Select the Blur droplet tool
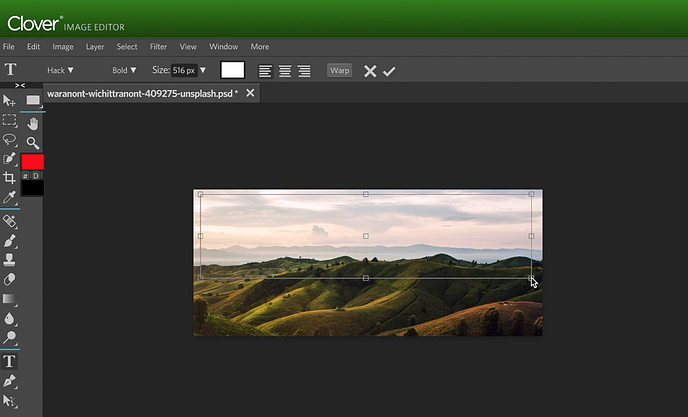 9,318
